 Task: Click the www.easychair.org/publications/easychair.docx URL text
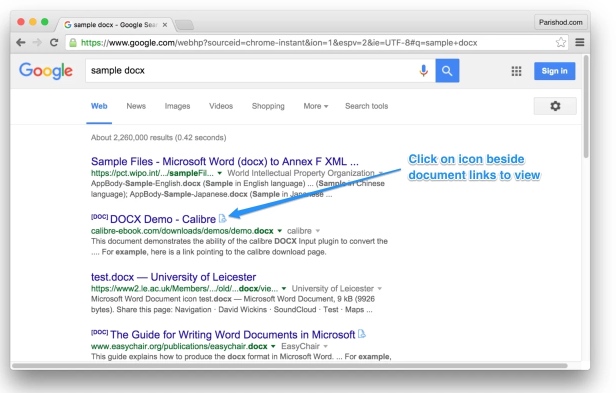(x=179, y=346)
